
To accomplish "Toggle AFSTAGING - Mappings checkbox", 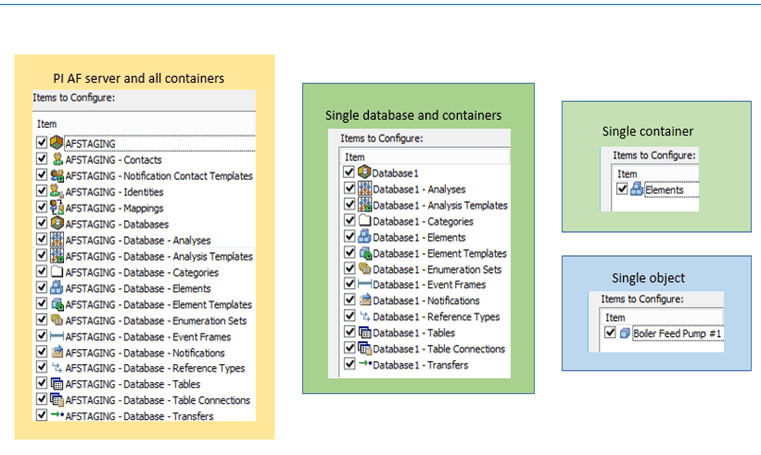I will [42, 207].
